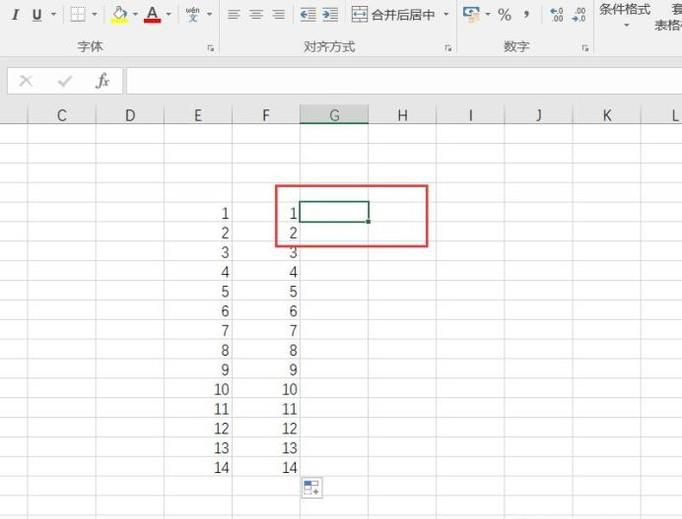Screen dimensions: 682x519
Task: Click 合并后居中 merge and center
Action: 393,15
